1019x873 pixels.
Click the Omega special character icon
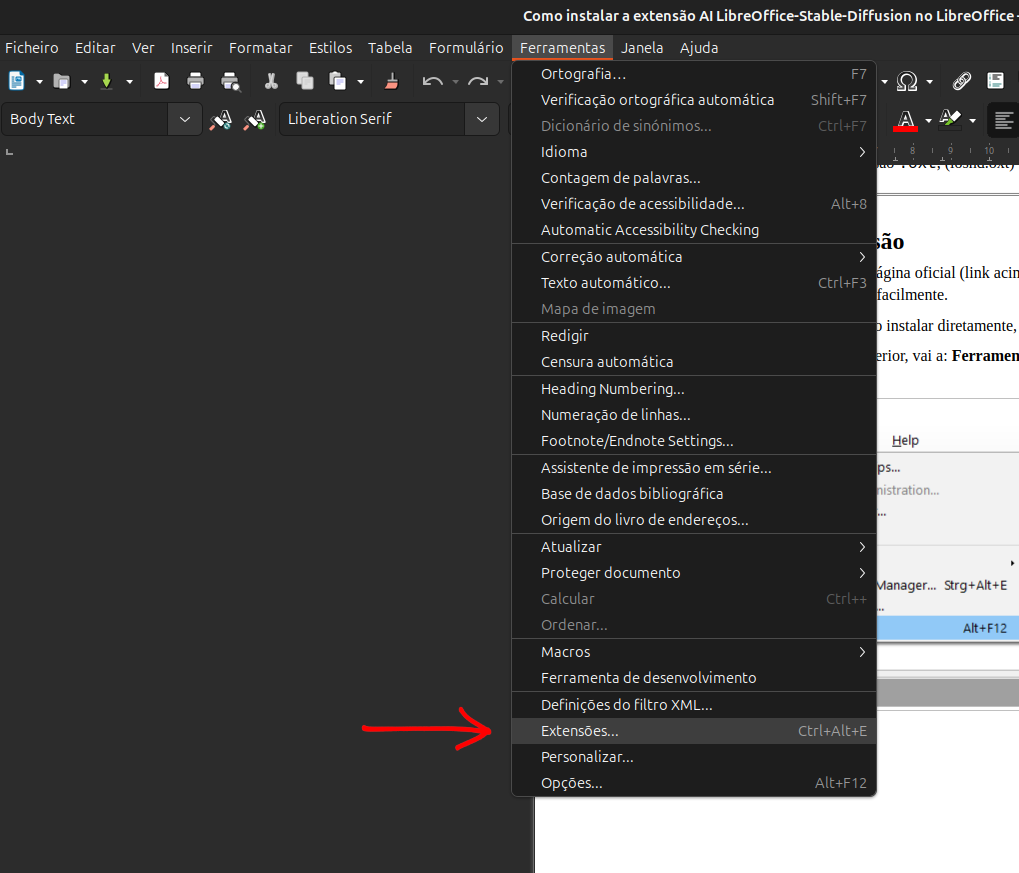(907, 81)
